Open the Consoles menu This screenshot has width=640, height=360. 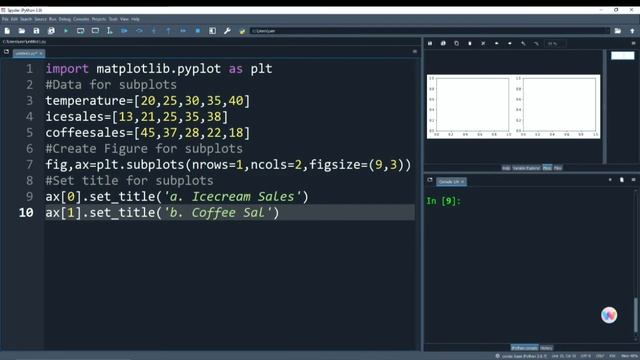[81, 19]
